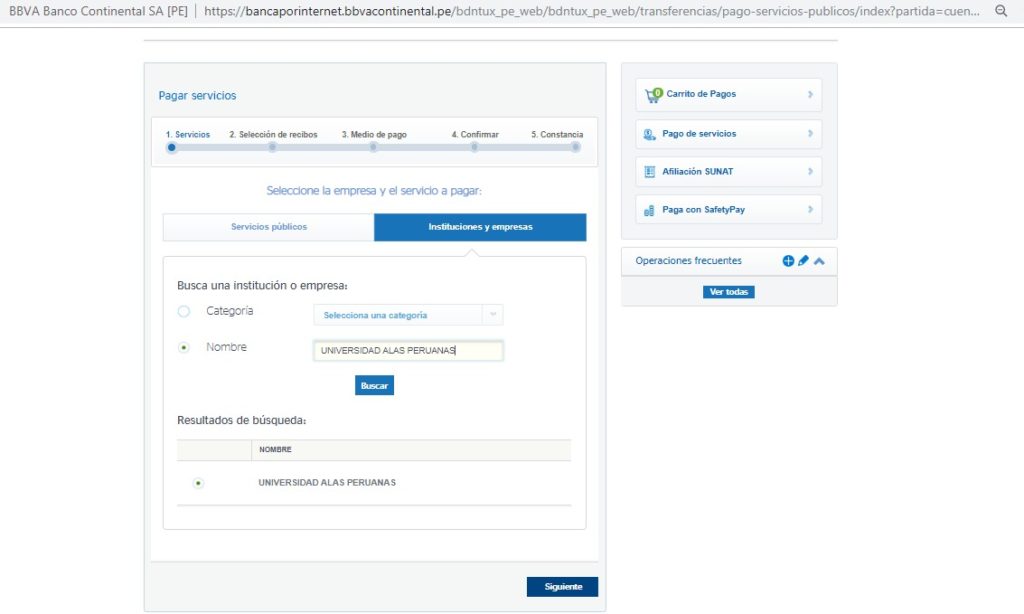
Task: Expand Pago de servicios arrow
Action: point(810,133)
